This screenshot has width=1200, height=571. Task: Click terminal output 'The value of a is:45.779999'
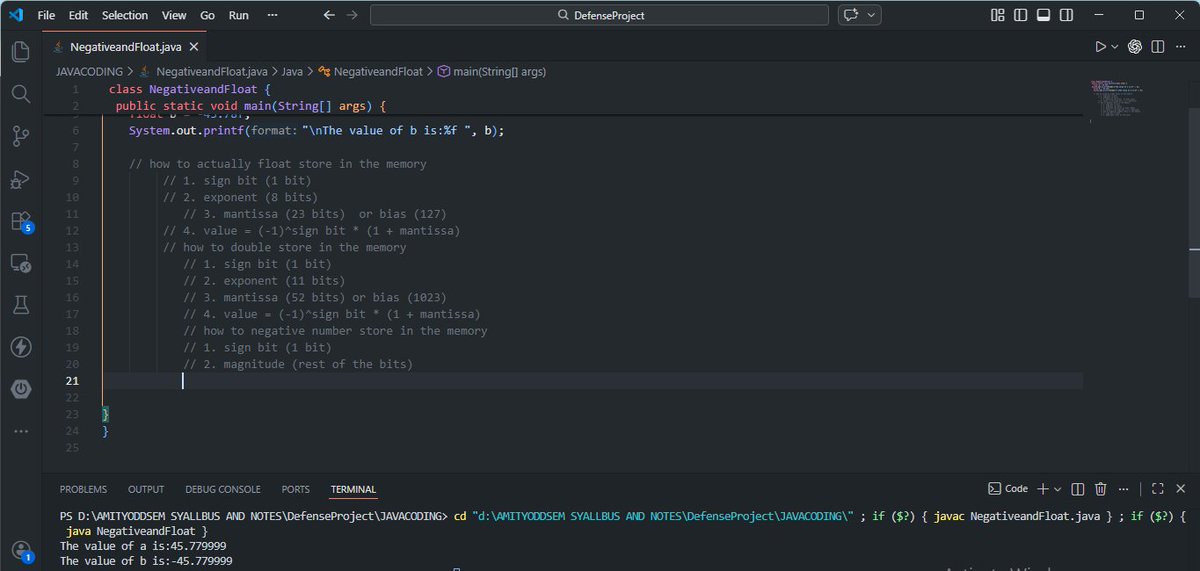(x=142, y=546)
